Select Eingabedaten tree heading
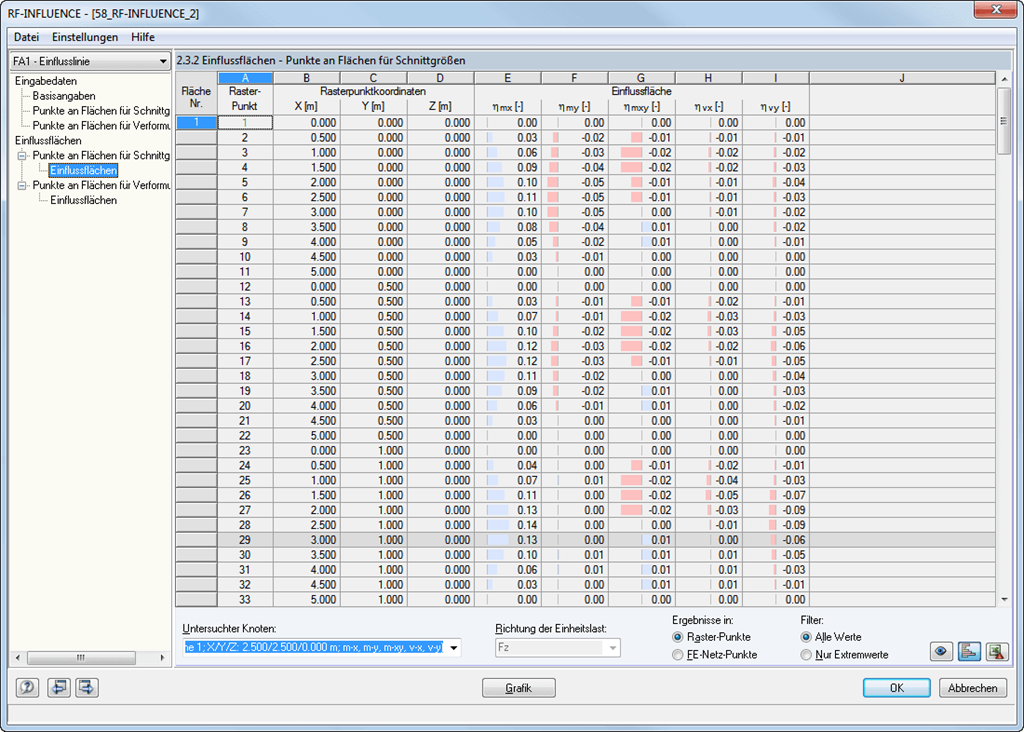This screenshot has width=1024, height=732. point(46,81)
